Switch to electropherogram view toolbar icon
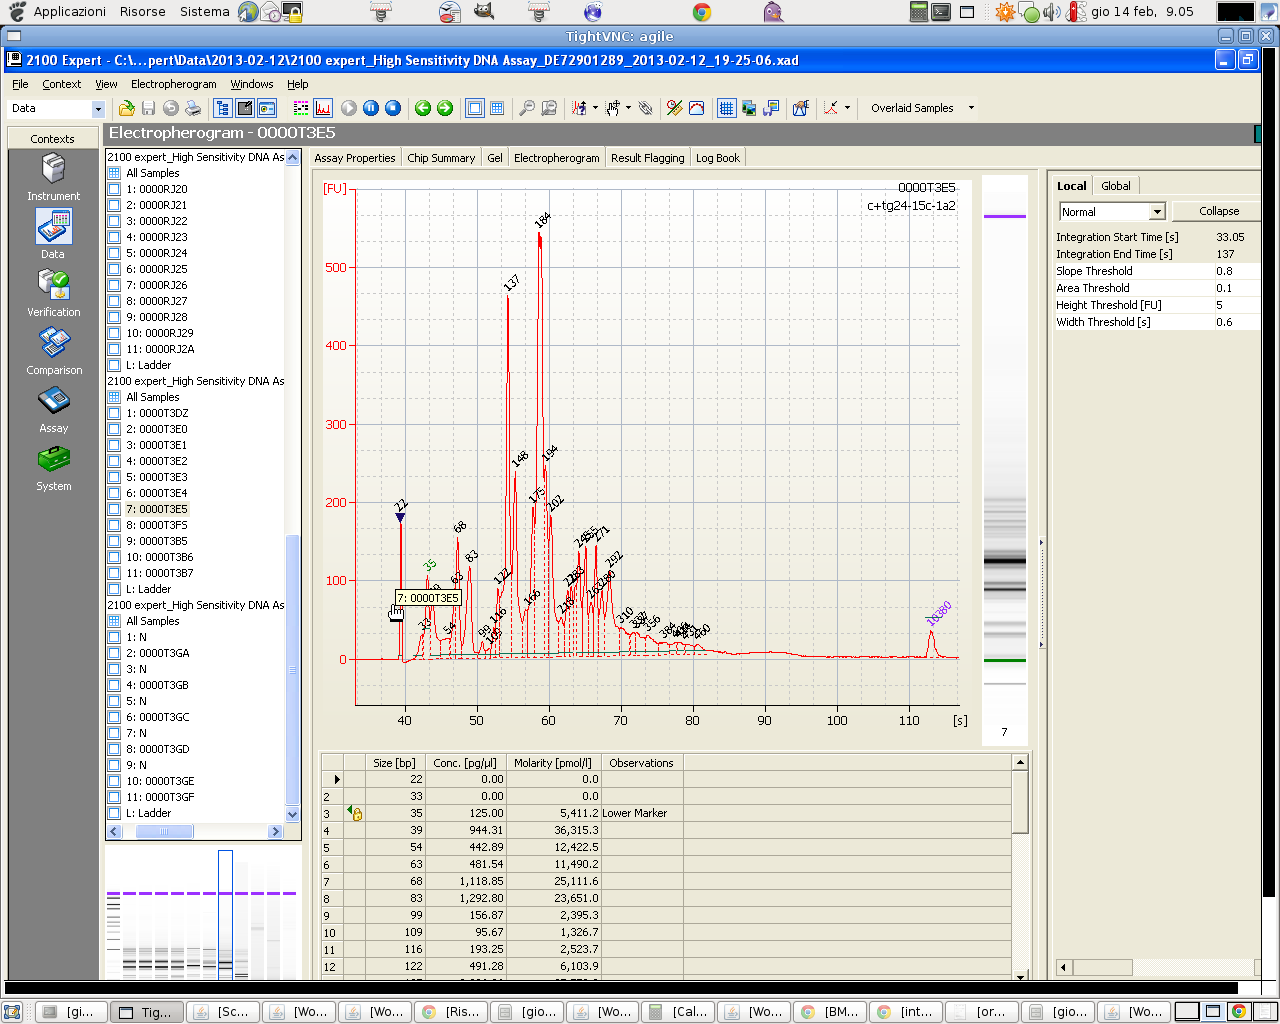The image size is (1280, 1024). tap(323, 108)
